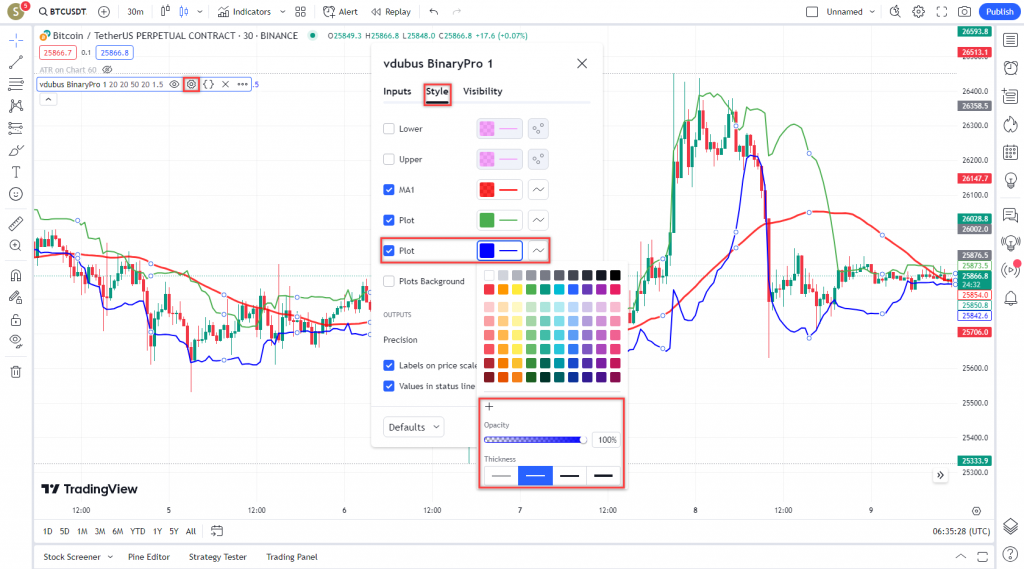Enable the Upper plot checkbox
1024x569 pixels.
point(389,159)
